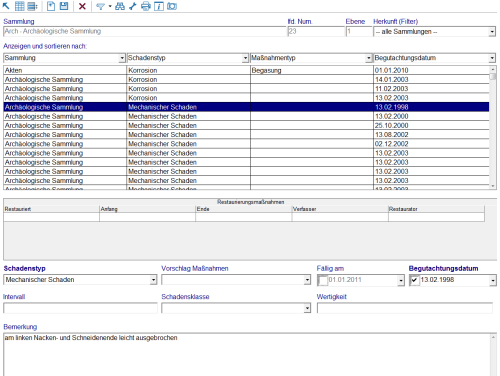Click the camera icon in the toolbar
Screen dimensions: 500x376
coord(172,6)
